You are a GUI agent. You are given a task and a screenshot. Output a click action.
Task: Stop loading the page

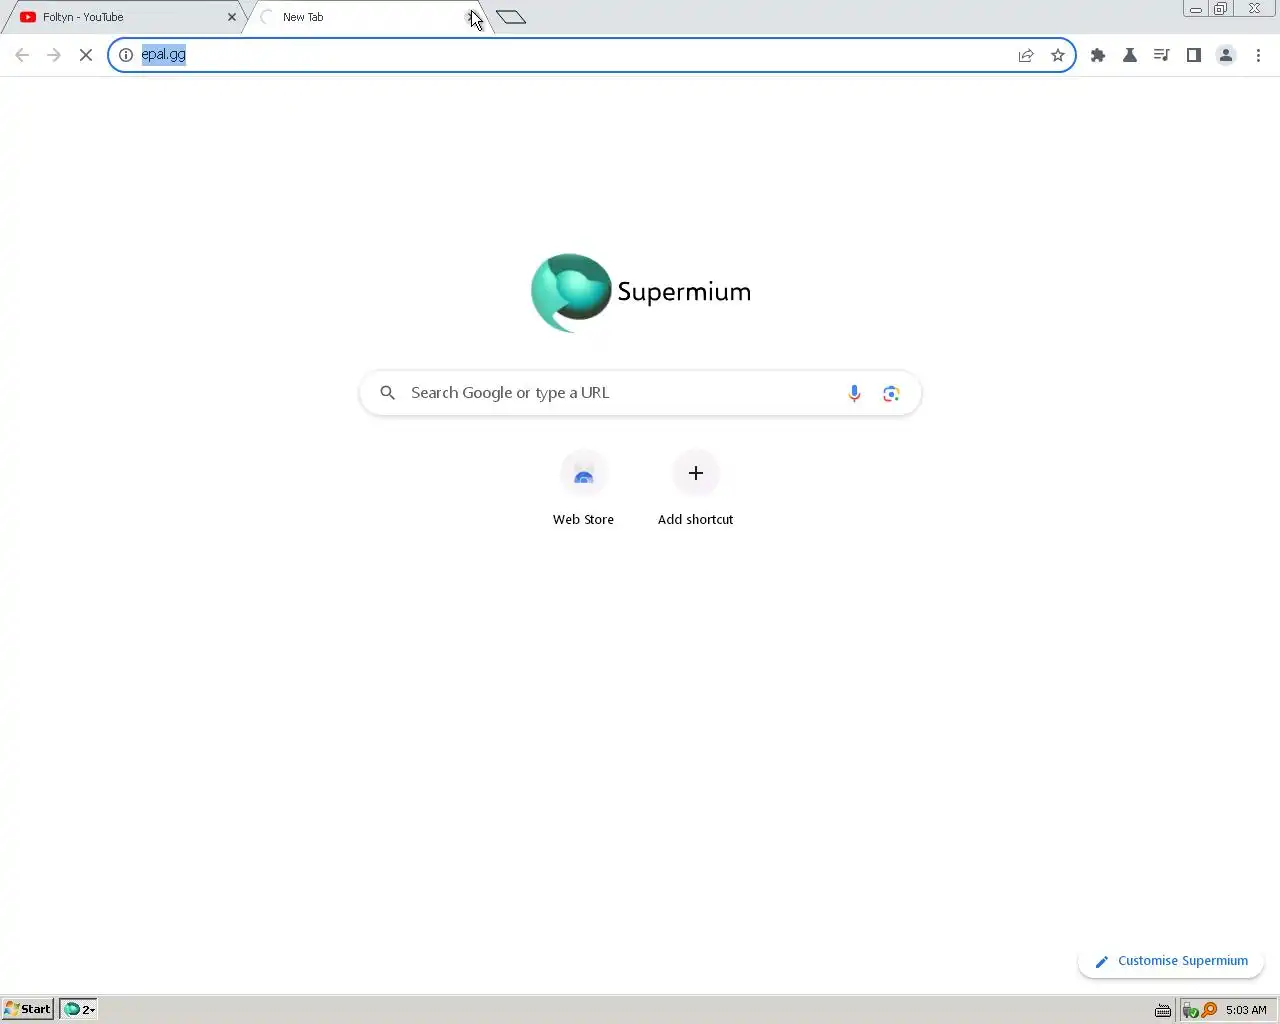[86, 55]
